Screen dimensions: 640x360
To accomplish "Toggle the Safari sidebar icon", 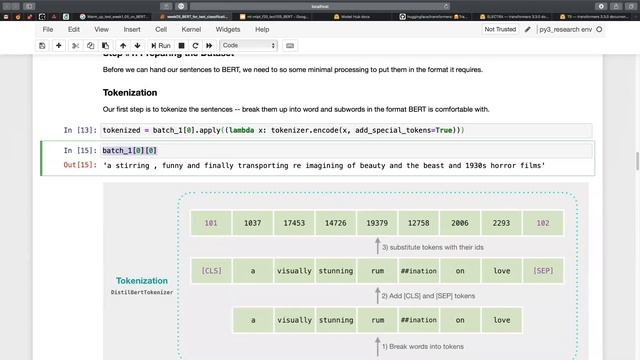I will click(x=29, y=6).
